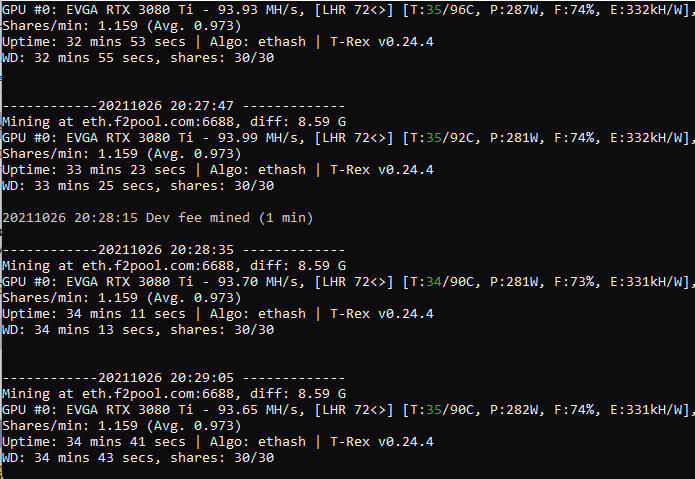
Task: Click the P:282W power reading
Action: (516, 410)
